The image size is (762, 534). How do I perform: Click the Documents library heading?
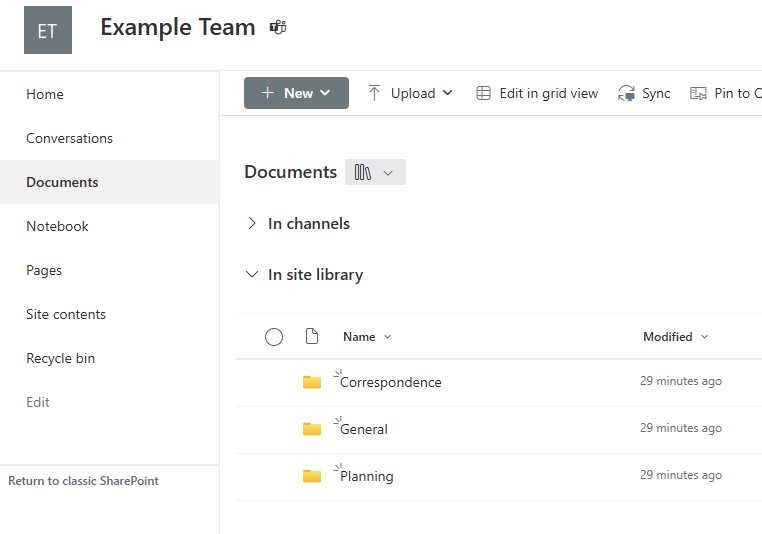291,172
